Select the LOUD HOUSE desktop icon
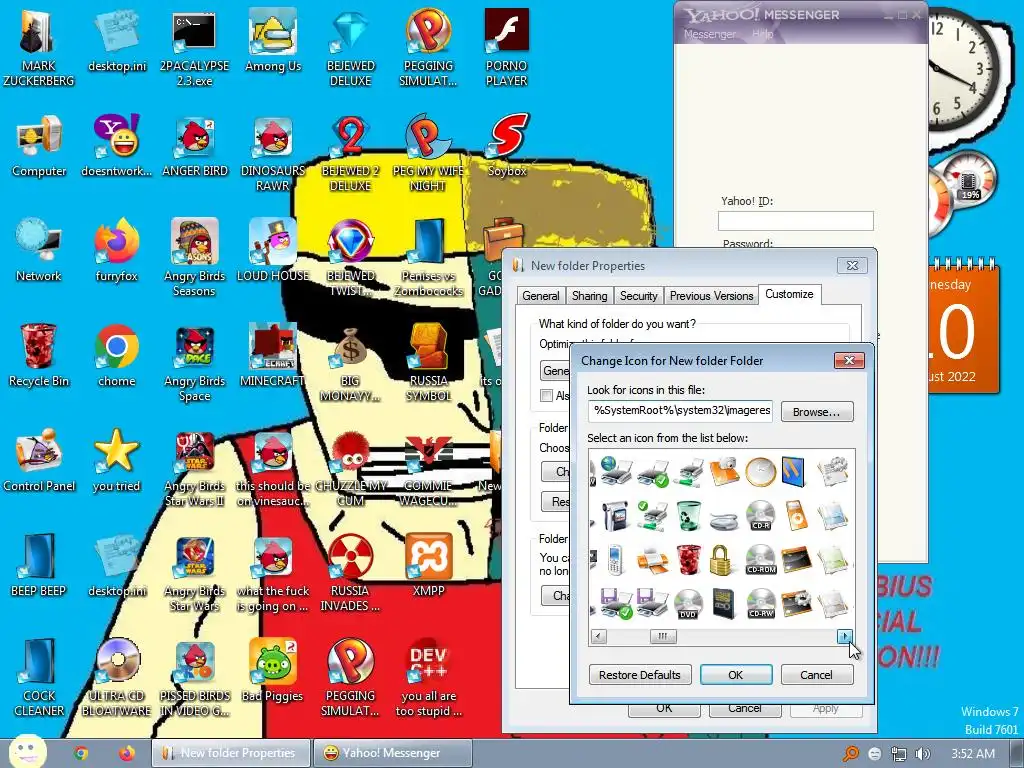 (x=272, y=251)
